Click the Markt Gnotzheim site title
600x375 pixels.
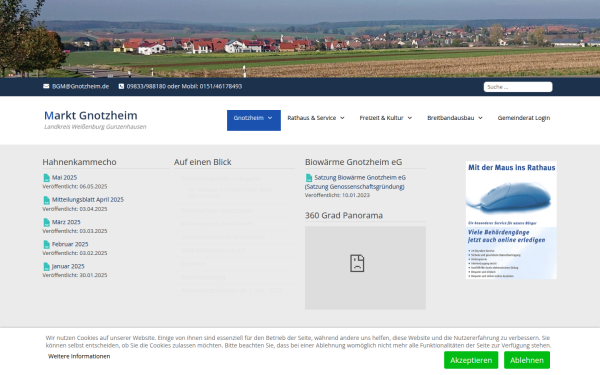pyautogui.click(x=91, y=115)
